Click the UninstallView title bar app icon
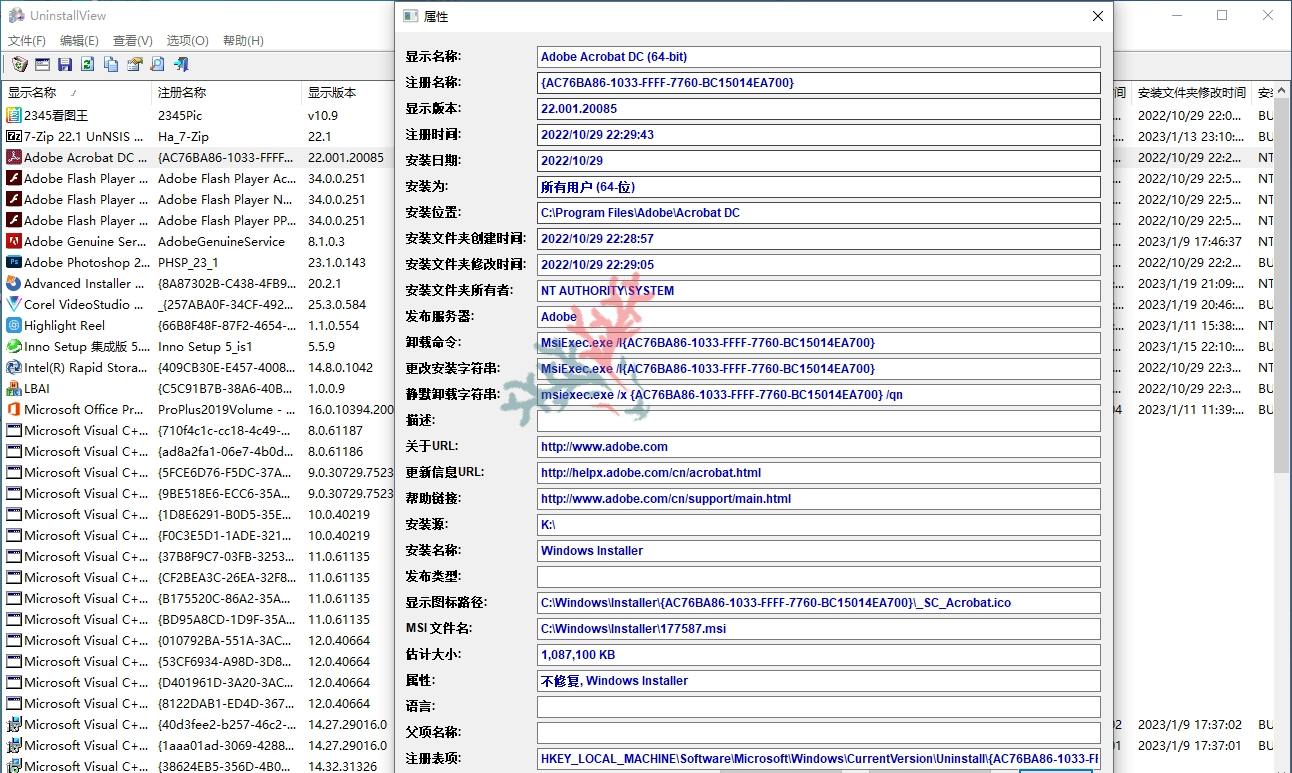Screen dimensions: 1292x773 pyautogui.click(x=16, y=15)
